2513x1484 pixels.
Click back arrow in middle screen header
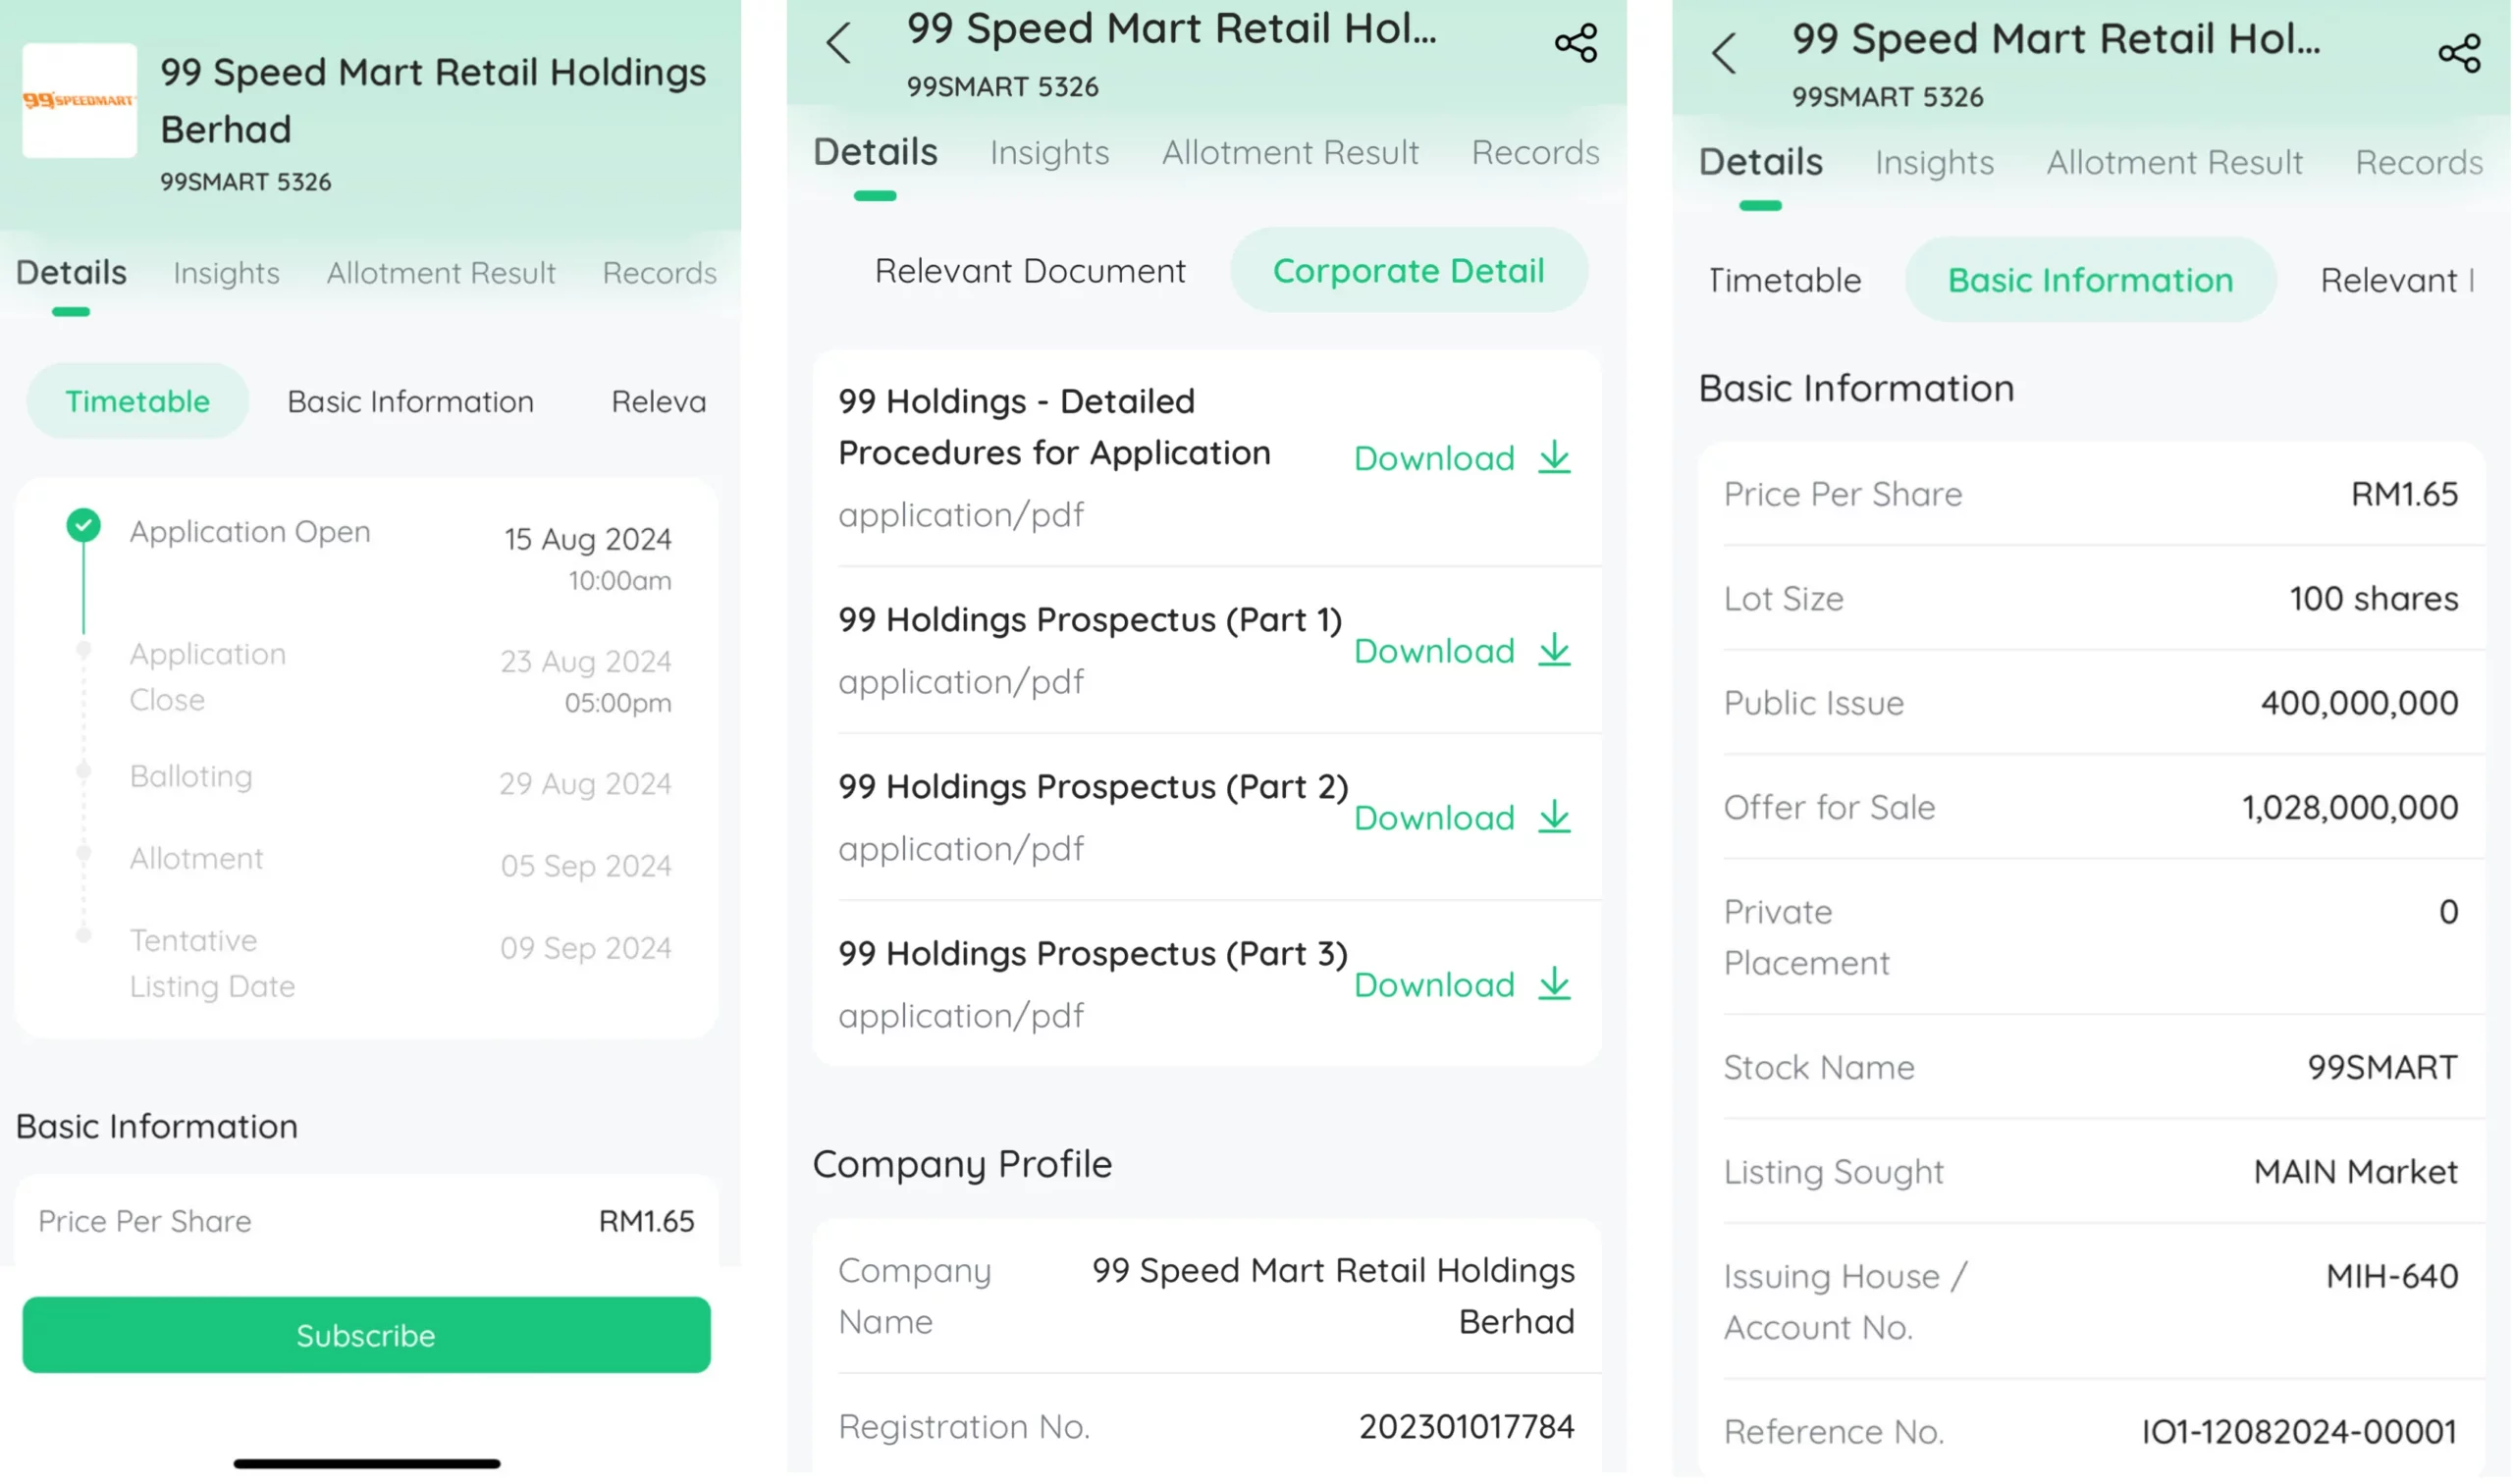point(839,44)
